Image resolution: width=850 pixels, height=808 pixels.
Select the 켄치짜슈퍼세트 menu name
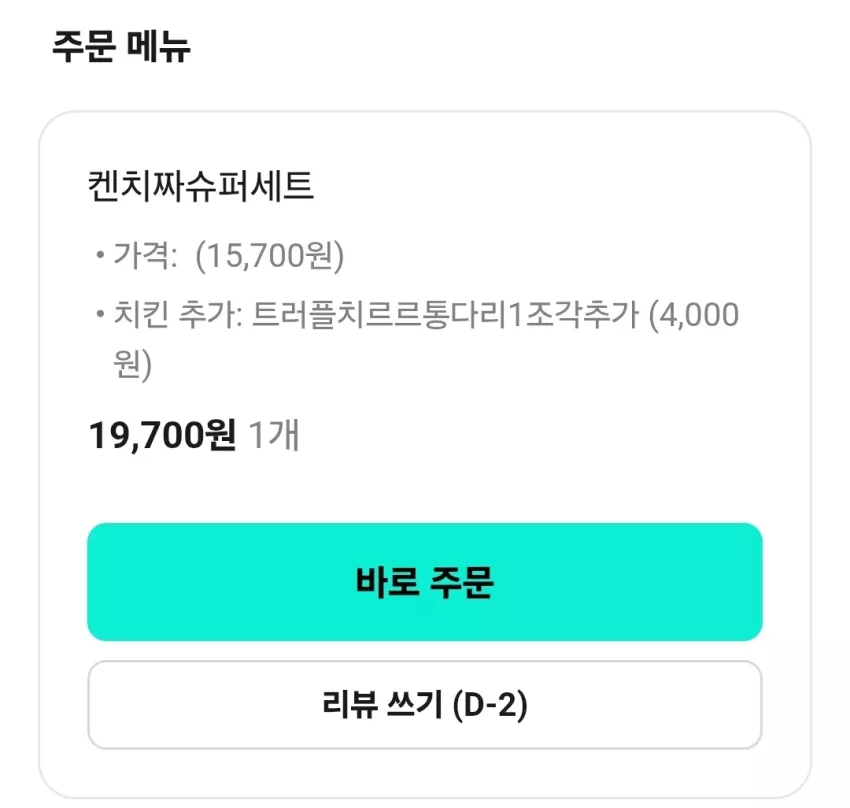(x=201, y=186)
